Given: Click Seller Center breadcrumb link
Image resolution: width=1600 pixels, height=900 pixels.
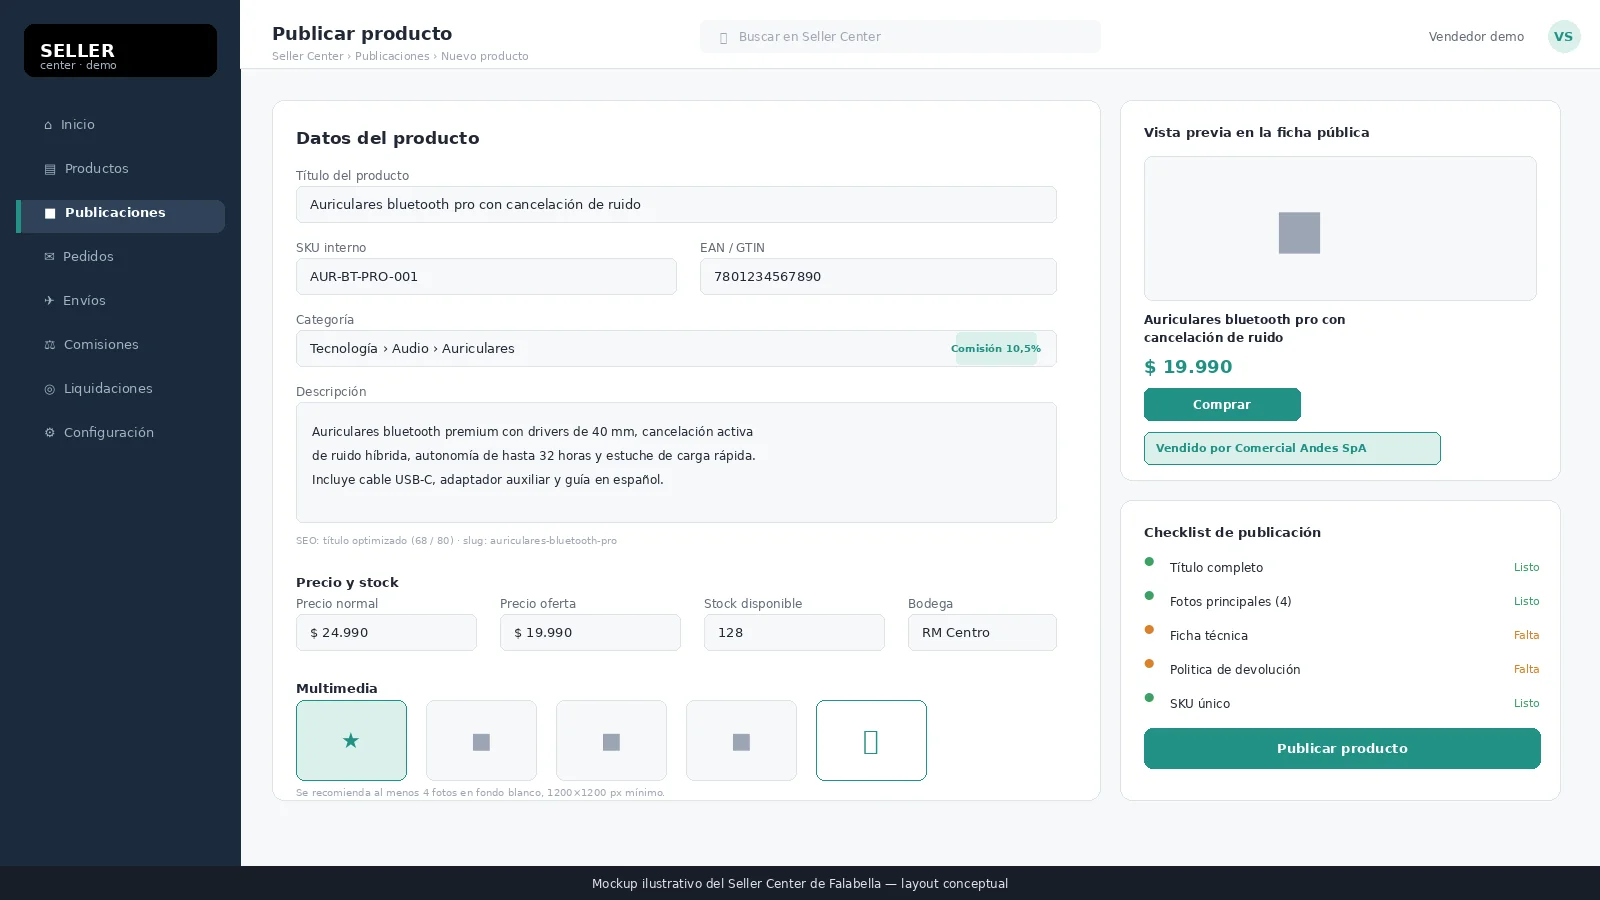Looking at the screenshot, I should click(308, 57).
